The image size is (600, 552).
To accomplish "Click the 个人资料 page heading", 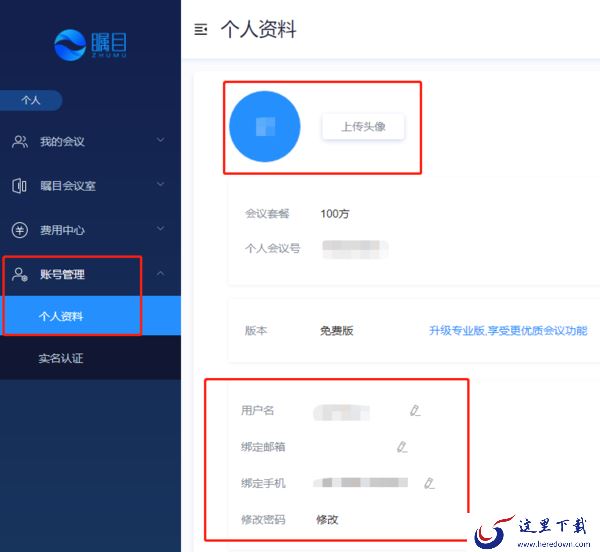I will [x=259, y=29].
